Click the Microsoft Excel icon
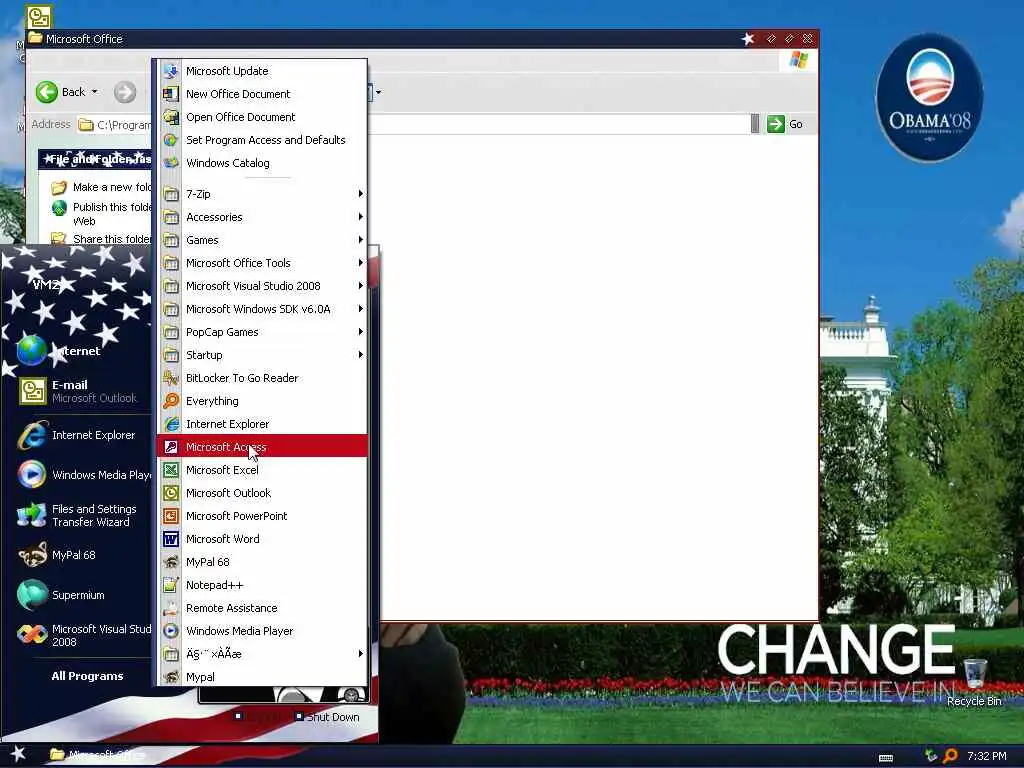This screenshot has width=1024, height=768. [171, 470]
